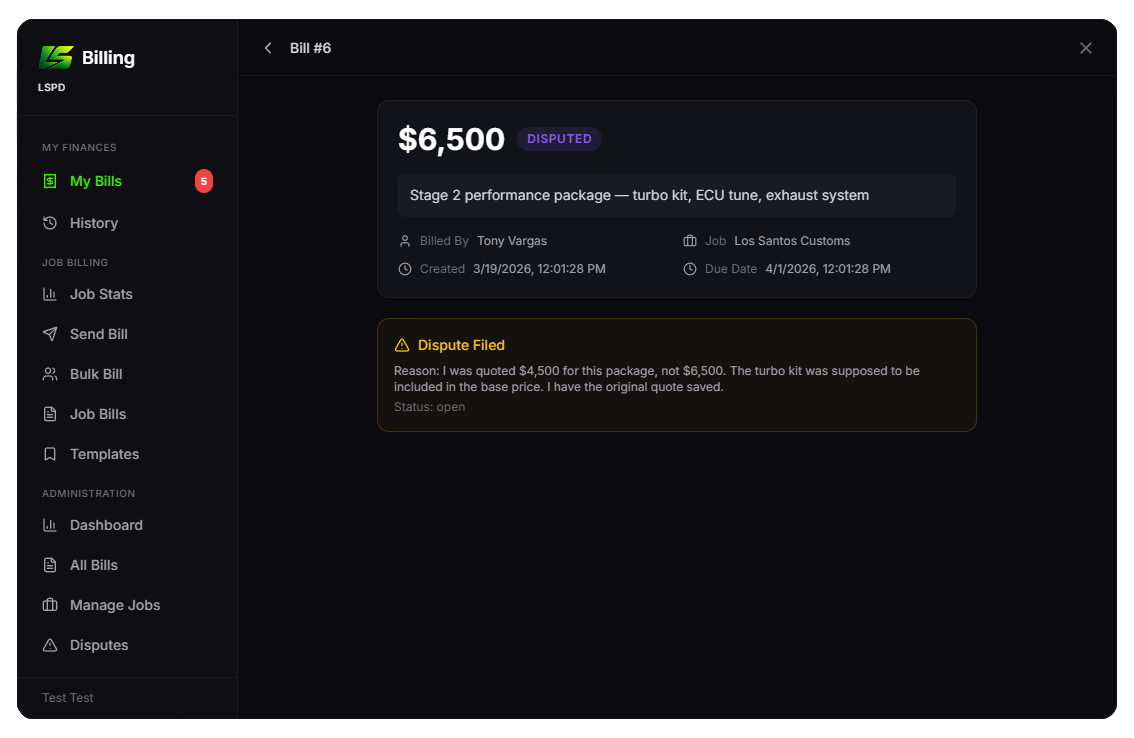Open the All Bills menu item
Screen dimensions: 1134x738
94,565
